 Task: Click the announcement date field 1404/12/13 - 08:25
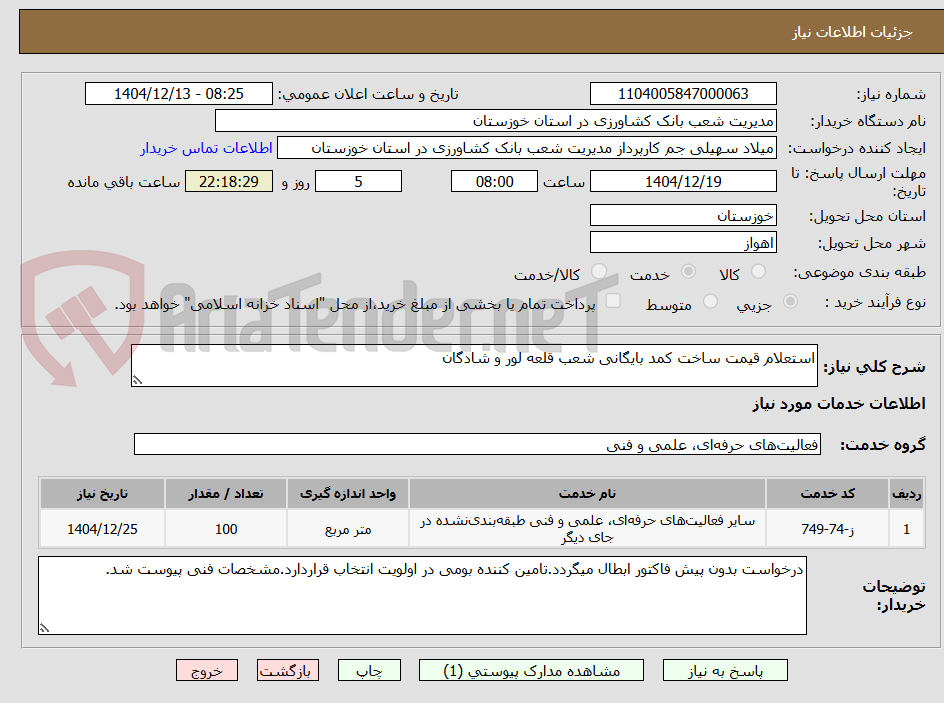tap(179, 94)
